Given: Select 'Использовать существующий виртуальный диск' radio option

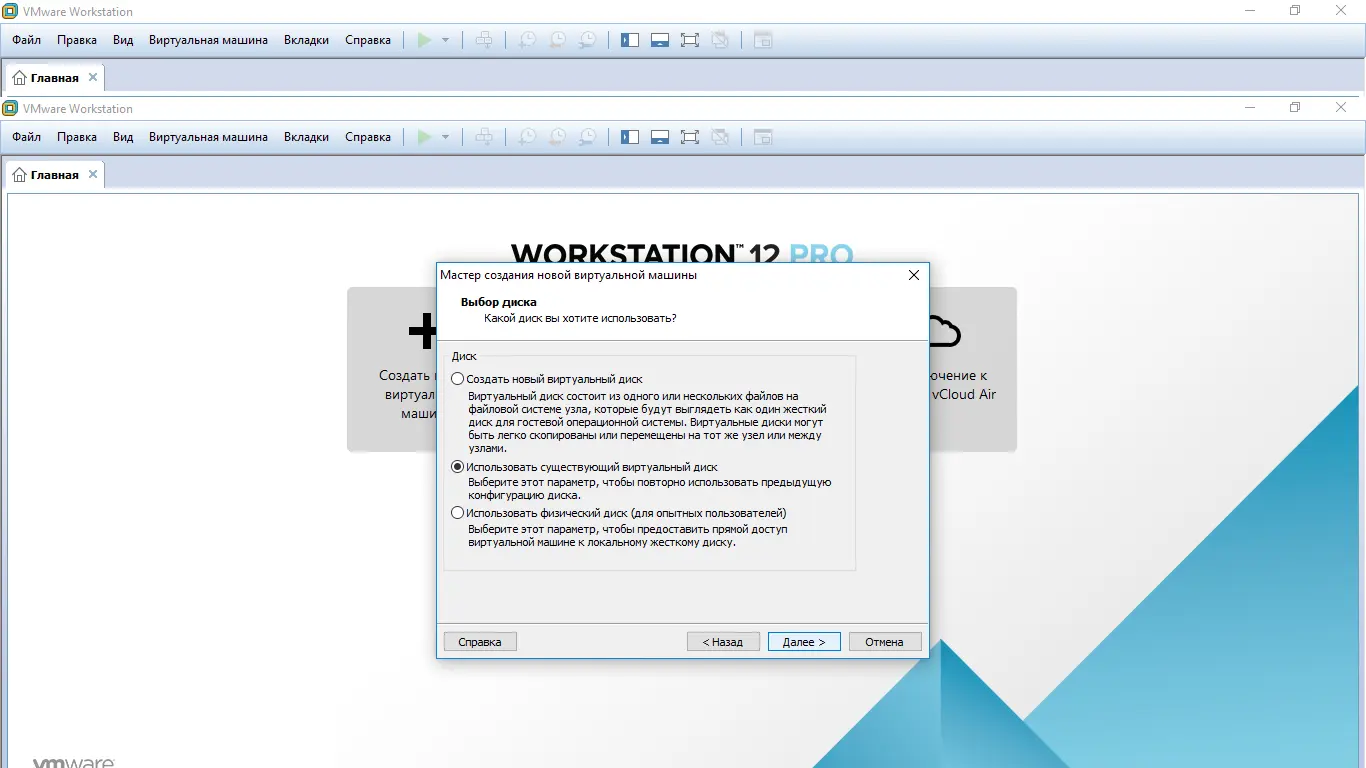Looking at the screenshot, I should coord(458,467).
